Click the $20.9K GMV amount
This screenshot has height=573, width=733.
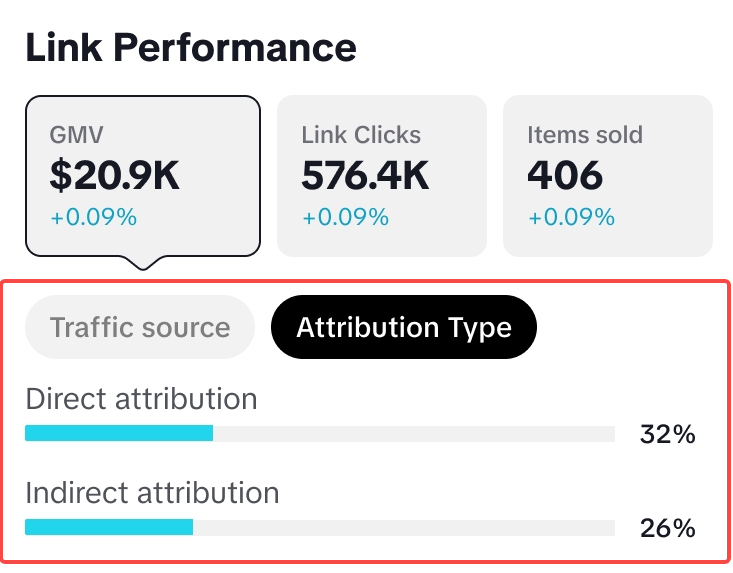point(114,176)
